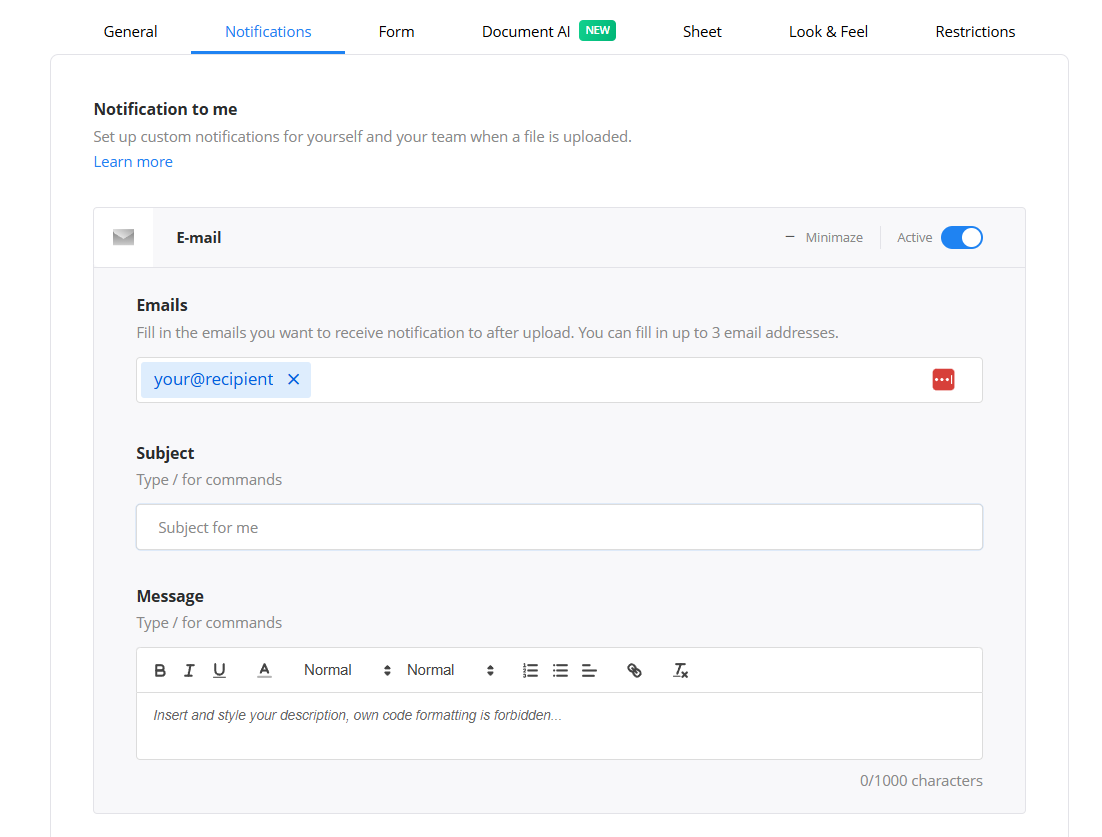Open the Sheet tab
This screenshot has width=1102, height=837.
pyautogui.click(x=702, y=32)
